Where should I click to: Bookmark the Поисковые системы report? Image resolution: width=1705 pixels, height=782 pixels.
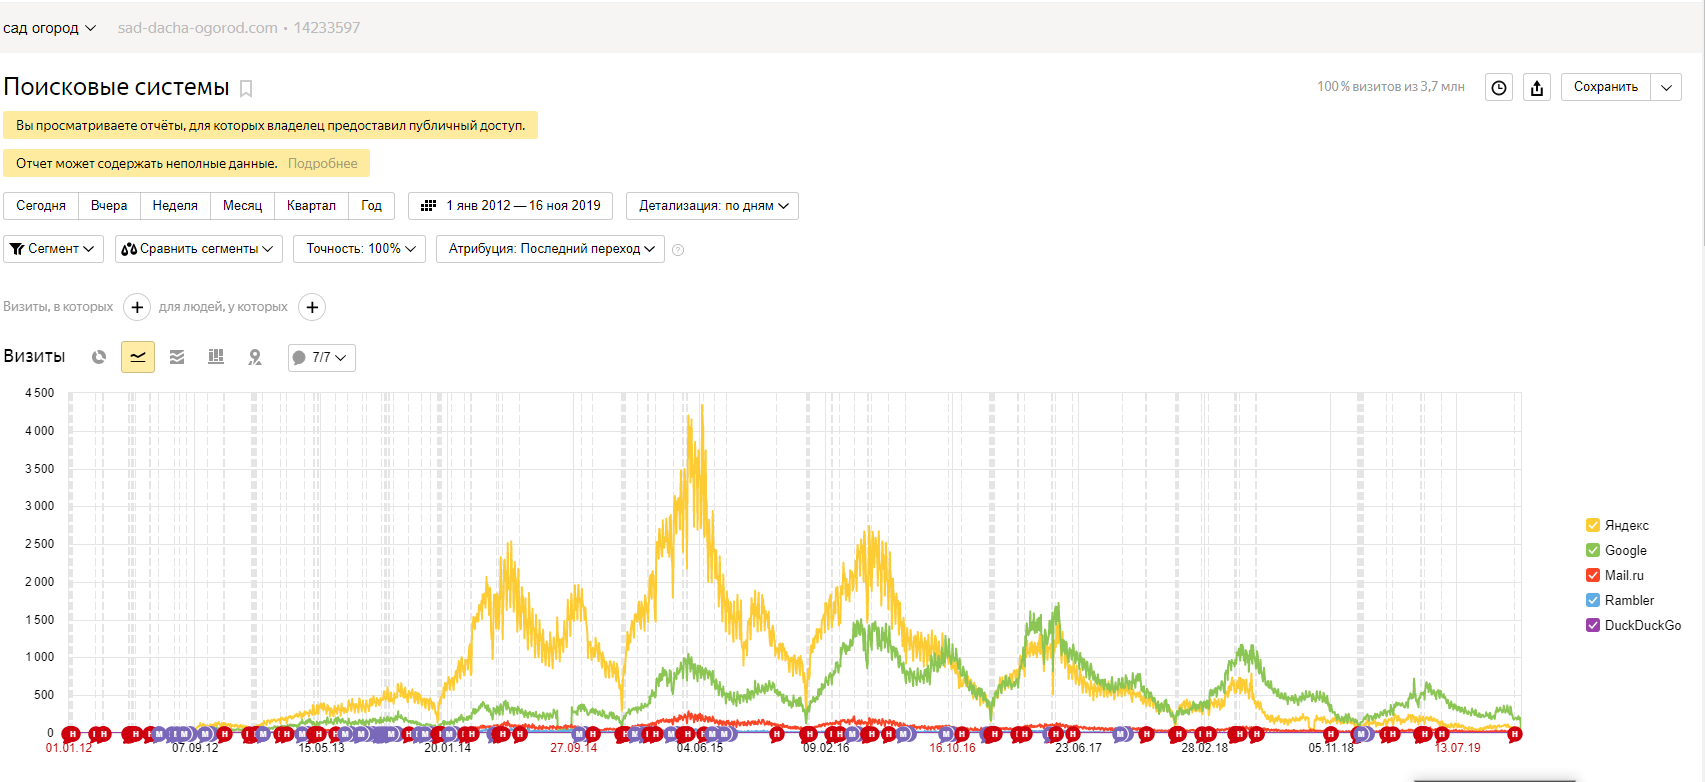tap(246, 89)
